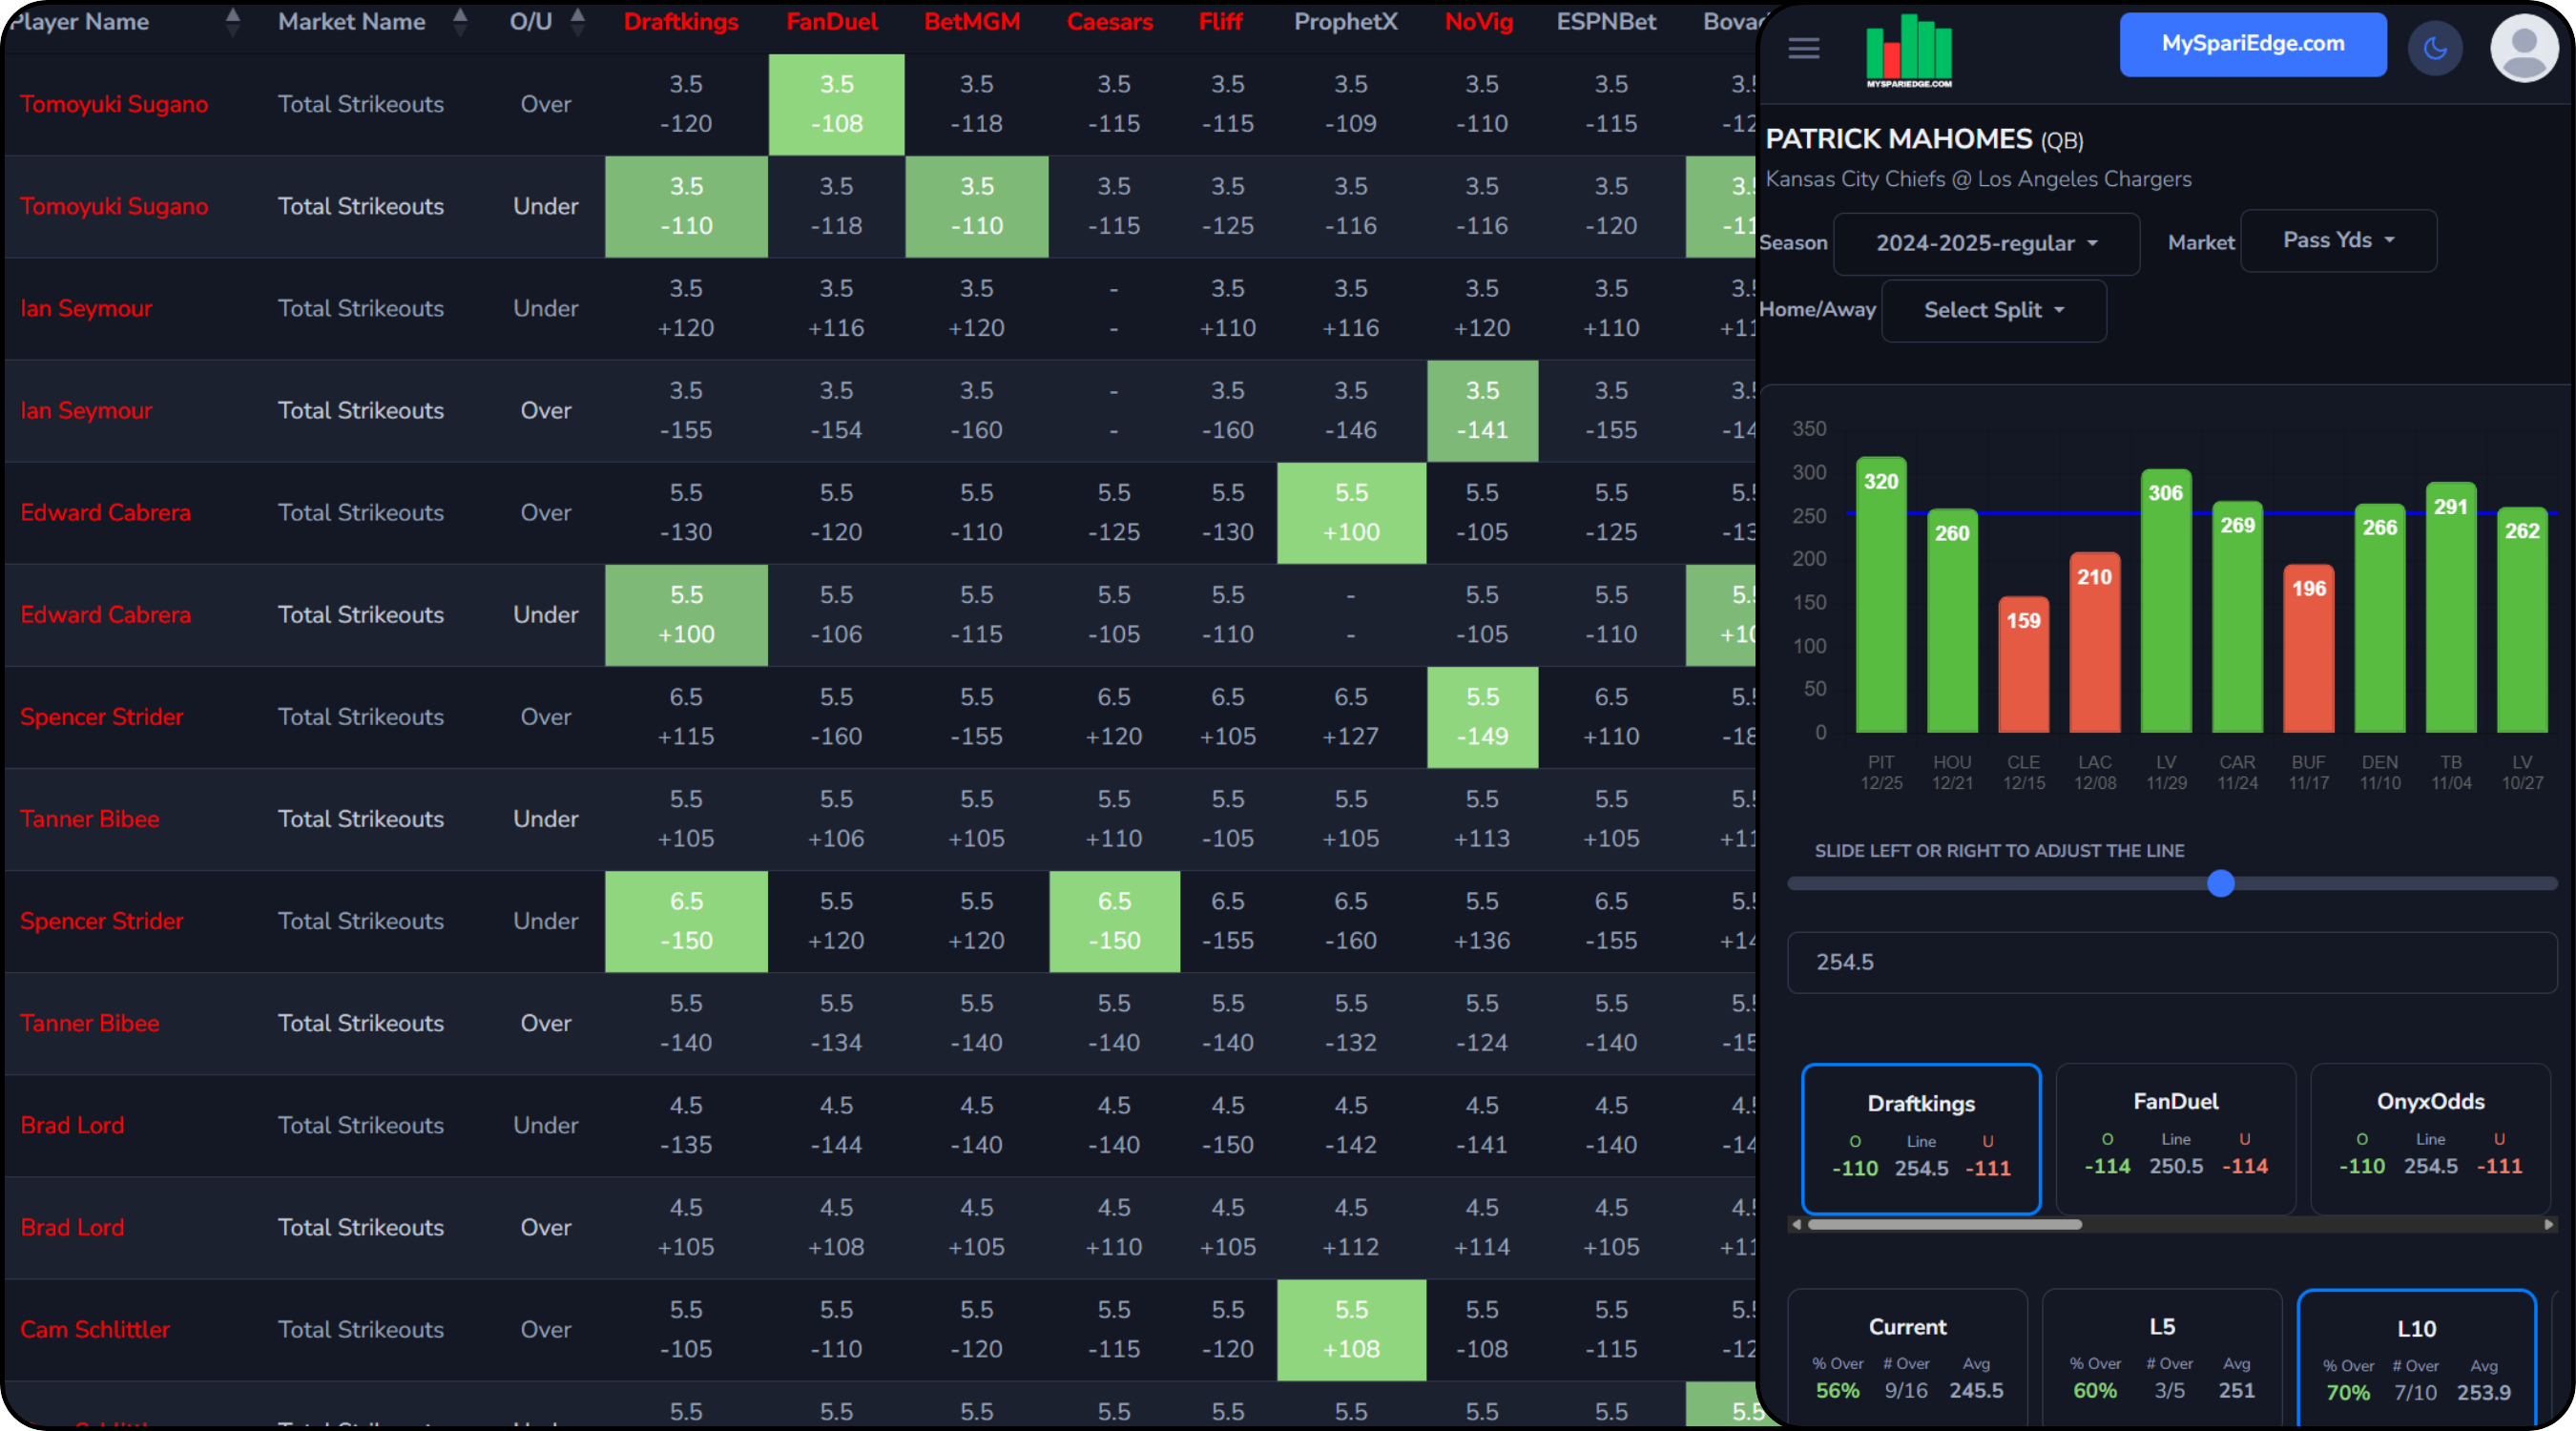The width and height of the screenshot is (2576, 1431).
Task: Click the MySpariEdge bar chart logo
Action: (1908, 50)
